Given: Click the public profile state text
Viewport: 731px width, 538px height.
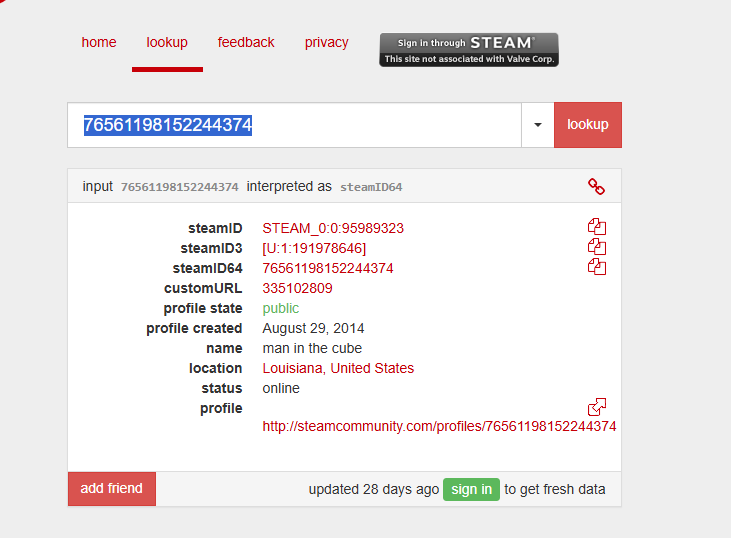Looking at the screenshot, I should click(x=281, y=309).
